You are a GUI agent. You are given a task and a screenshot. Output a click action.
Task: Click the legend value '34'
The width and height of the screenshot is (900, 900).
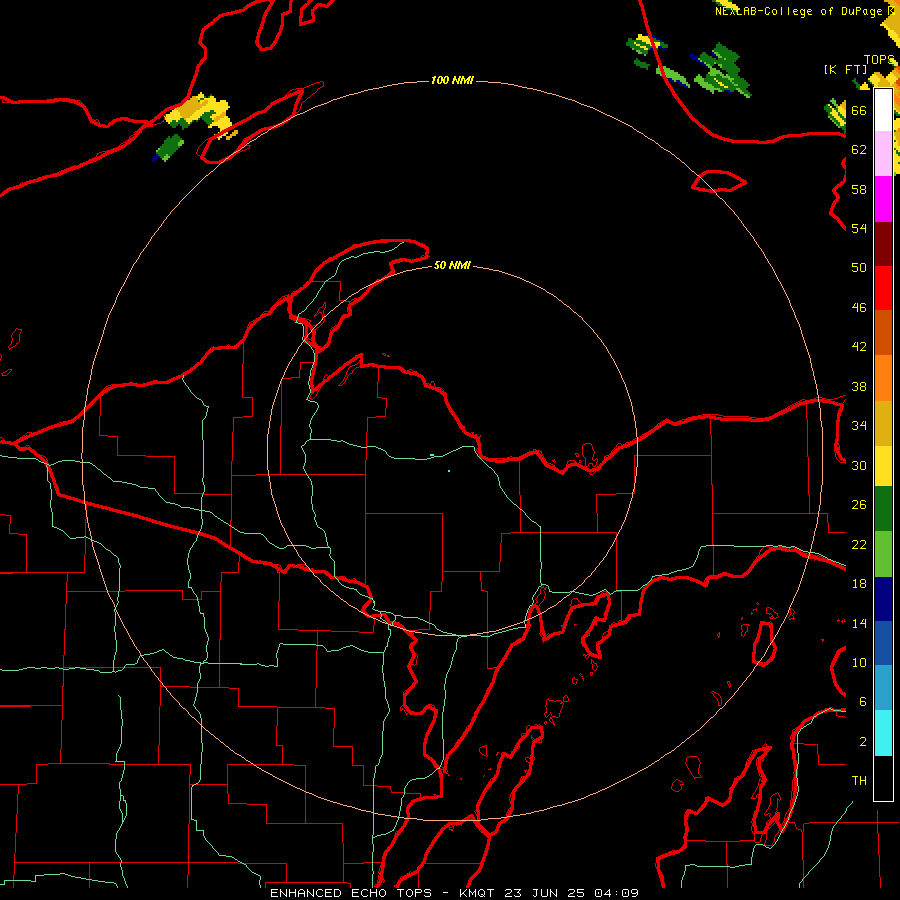click(x=859, y=426)
